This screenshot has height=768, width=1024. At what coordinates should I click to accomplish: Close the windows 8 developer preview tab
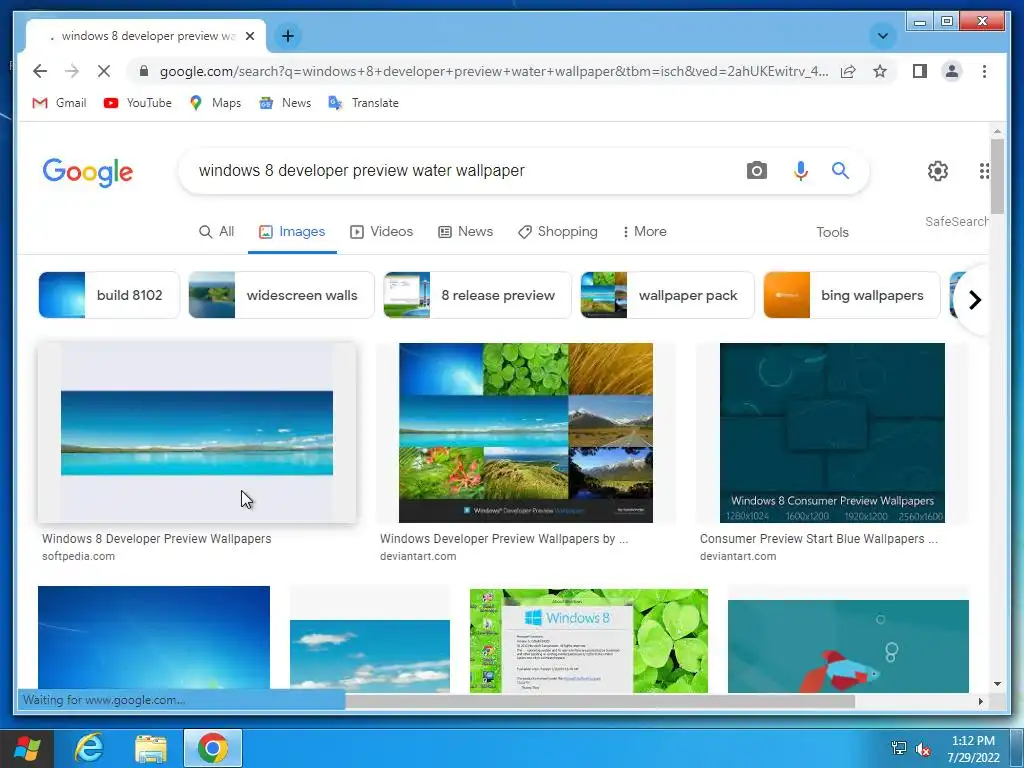tap(249, 36)
